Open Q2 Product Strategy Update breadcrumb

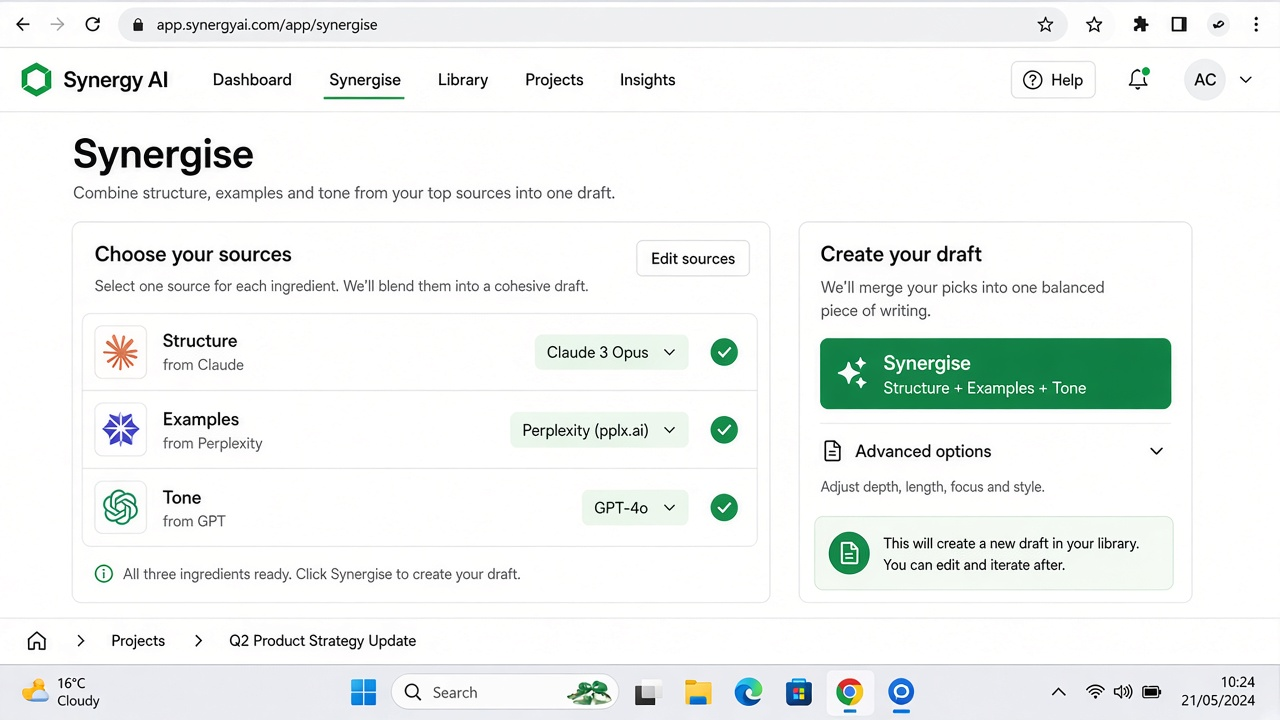pyautogui.click(x=322, y=641)
